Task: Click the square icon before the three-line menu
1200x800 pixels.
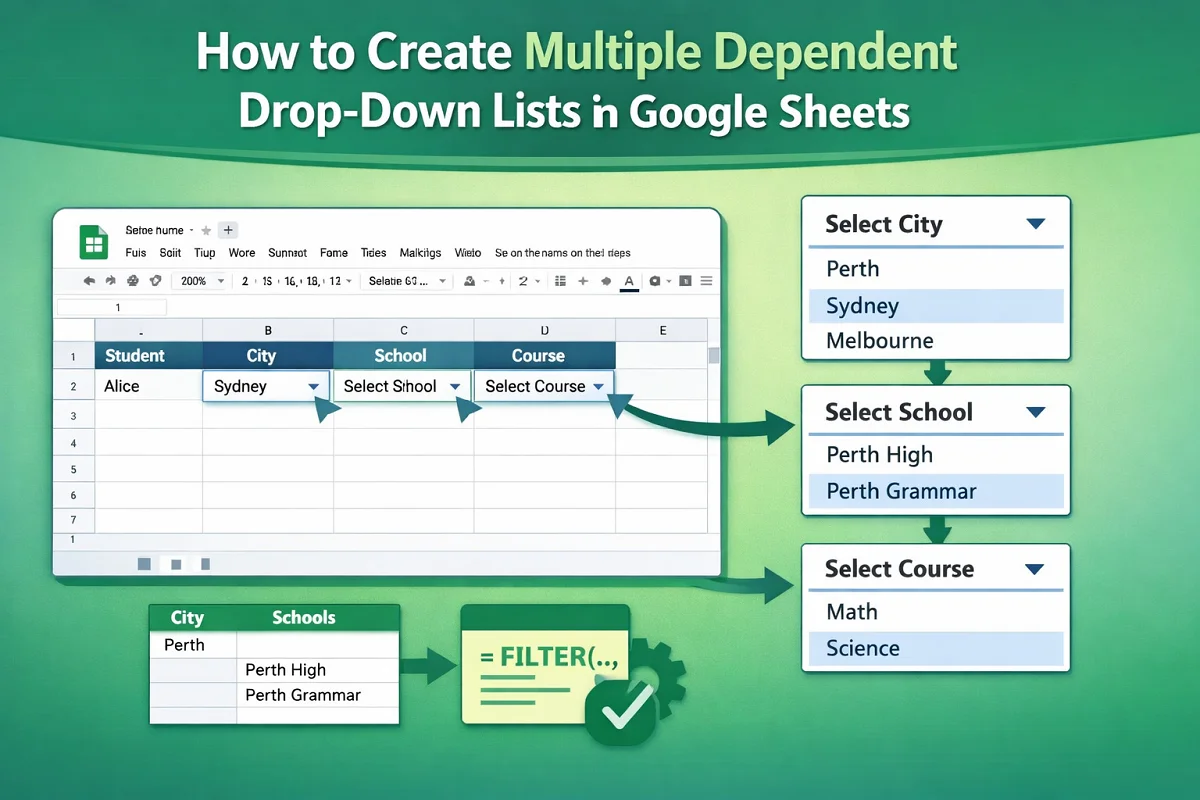Action: click(686, 281)
